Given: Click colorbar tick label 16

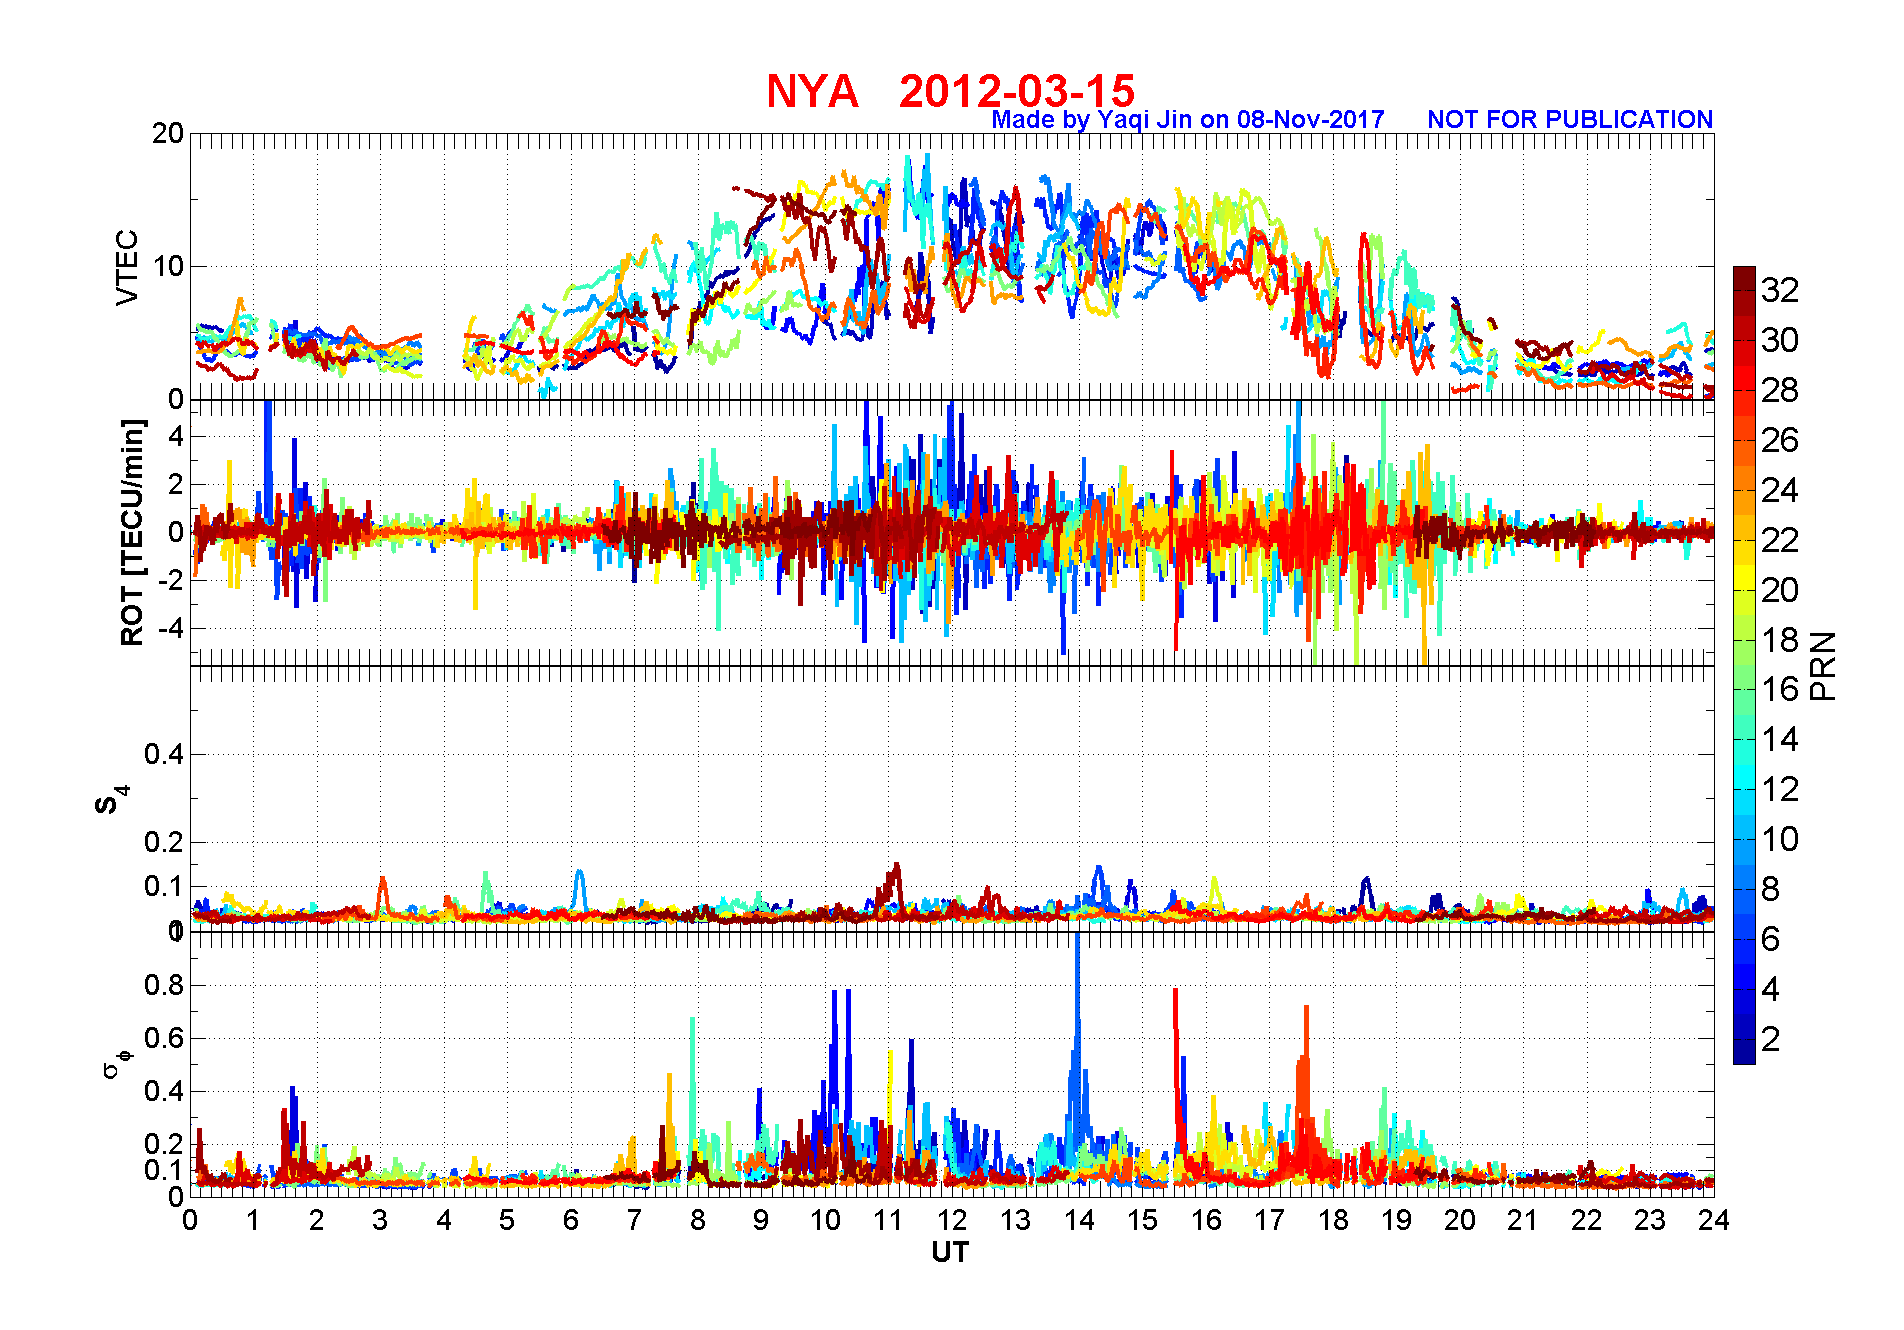Looking at the screenshot, I should (x=1780, y=689).
